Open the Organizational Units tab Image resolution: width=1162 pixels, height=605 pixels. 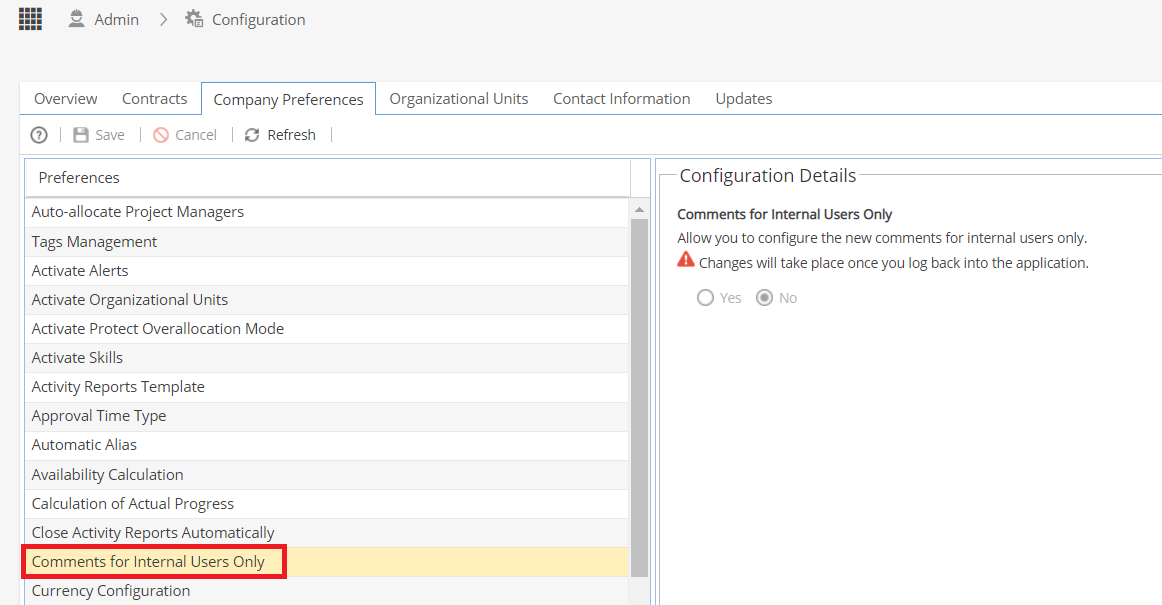[x=459, y=99]
